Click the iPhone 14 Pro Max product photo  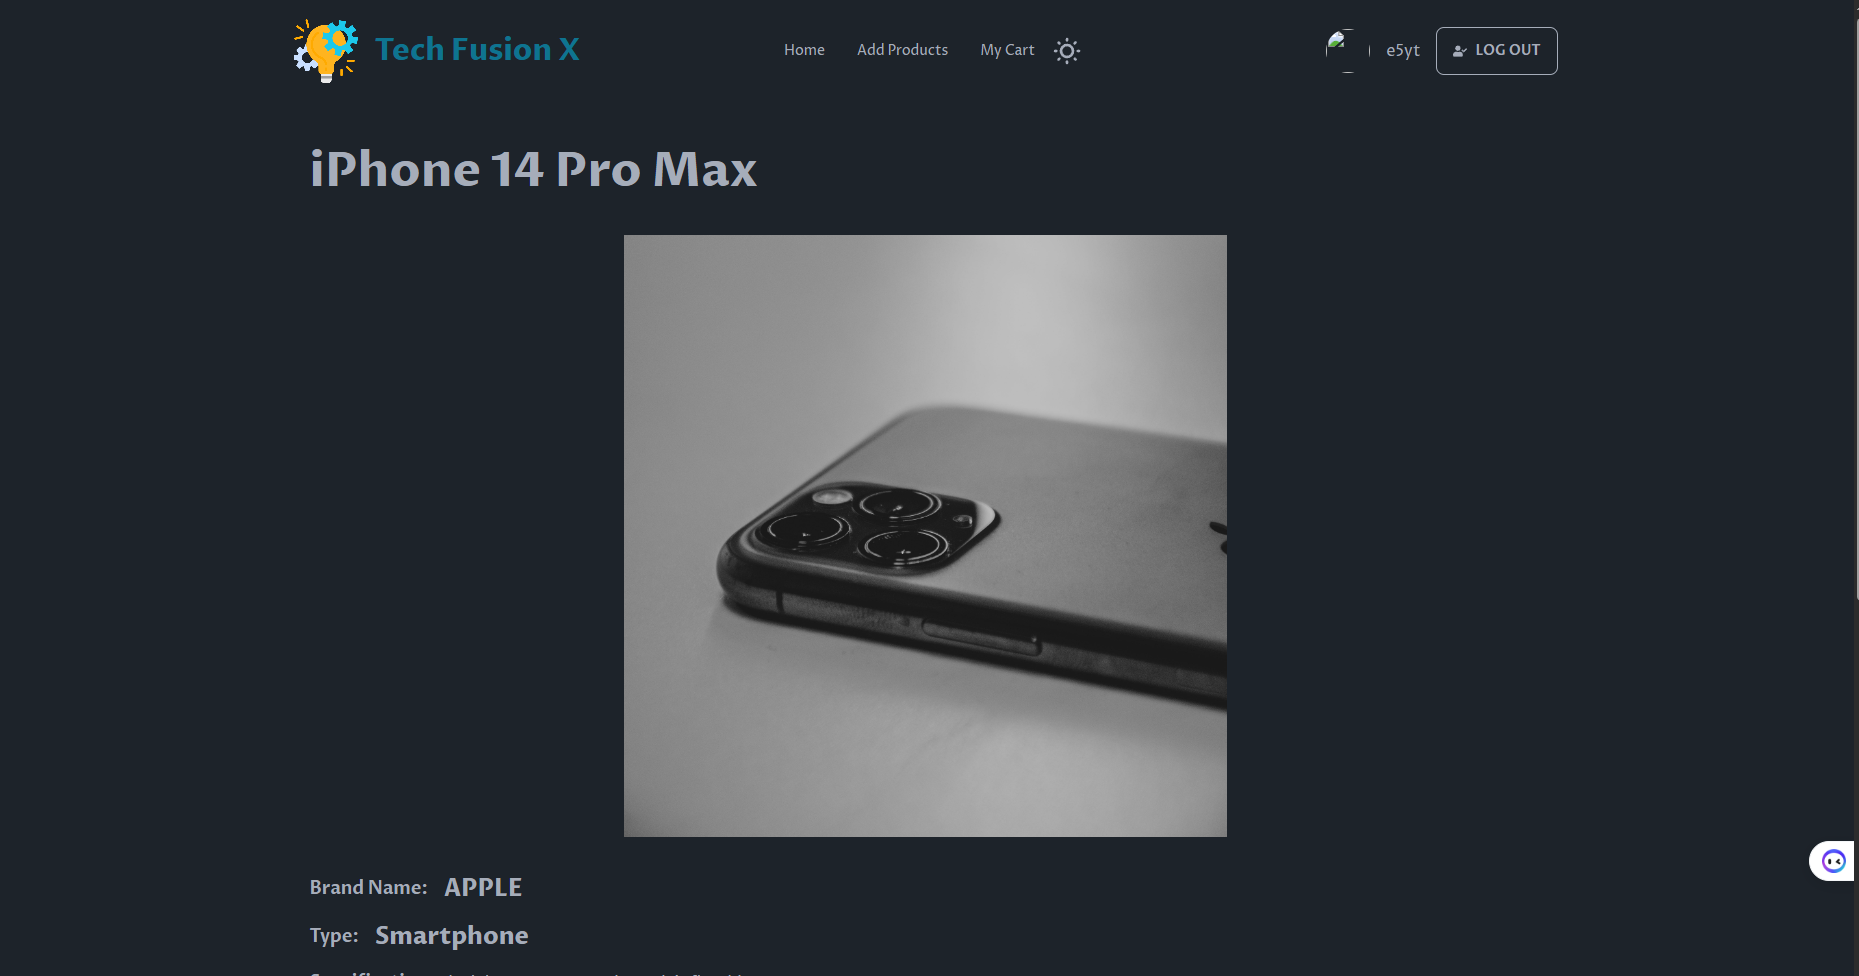click(x=925, y=536)
